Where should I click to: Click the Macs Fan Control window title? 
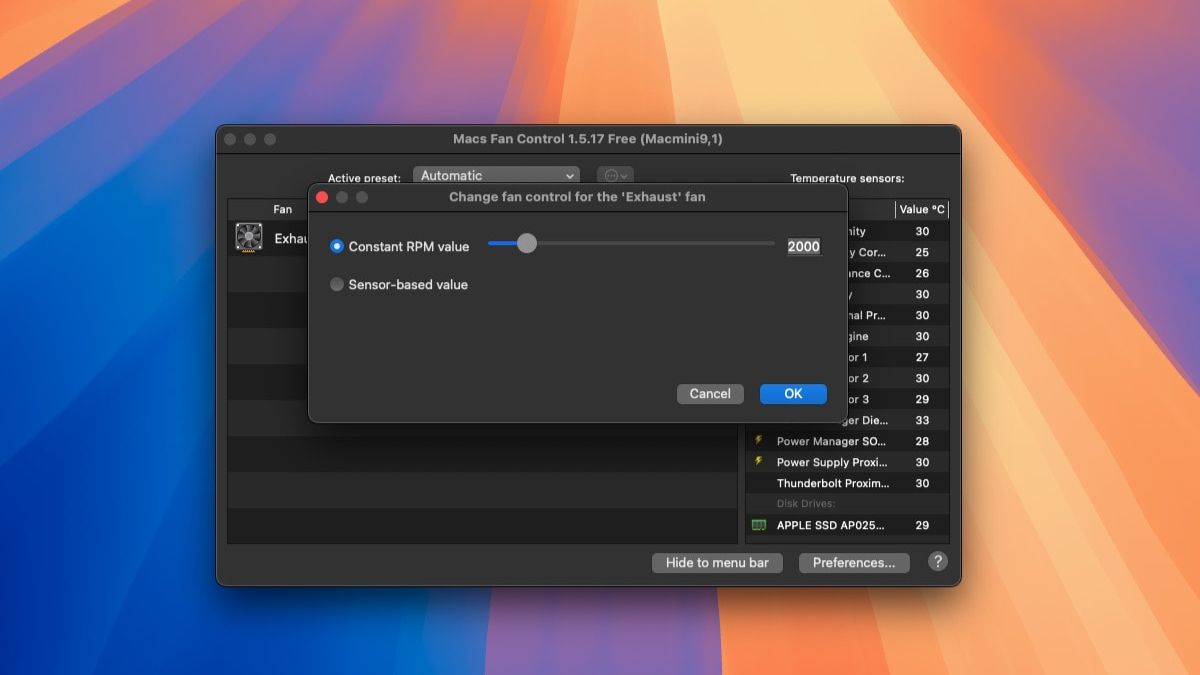pyautogui.click(x=588, y=139)
